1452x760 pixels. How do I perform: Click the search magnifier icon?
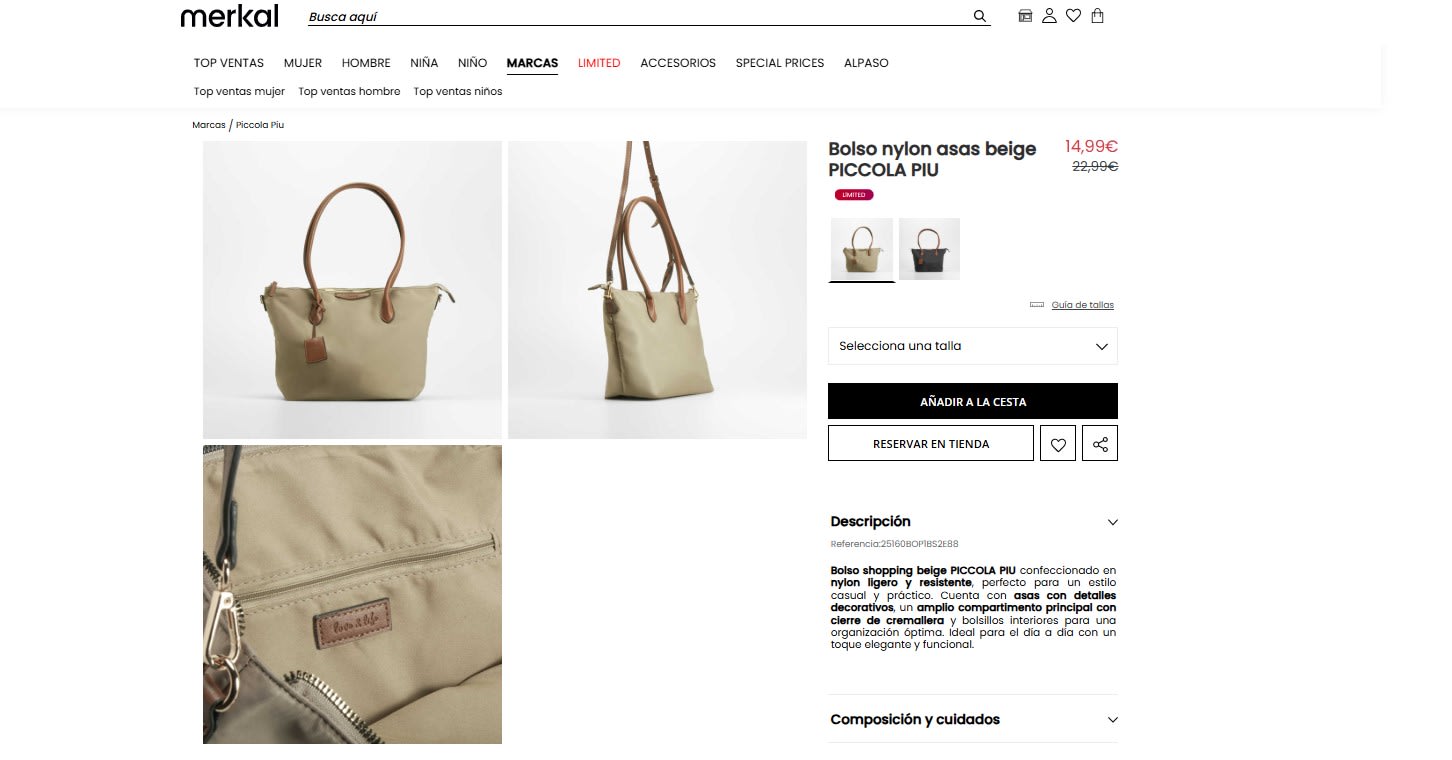(x=980, y=16)
